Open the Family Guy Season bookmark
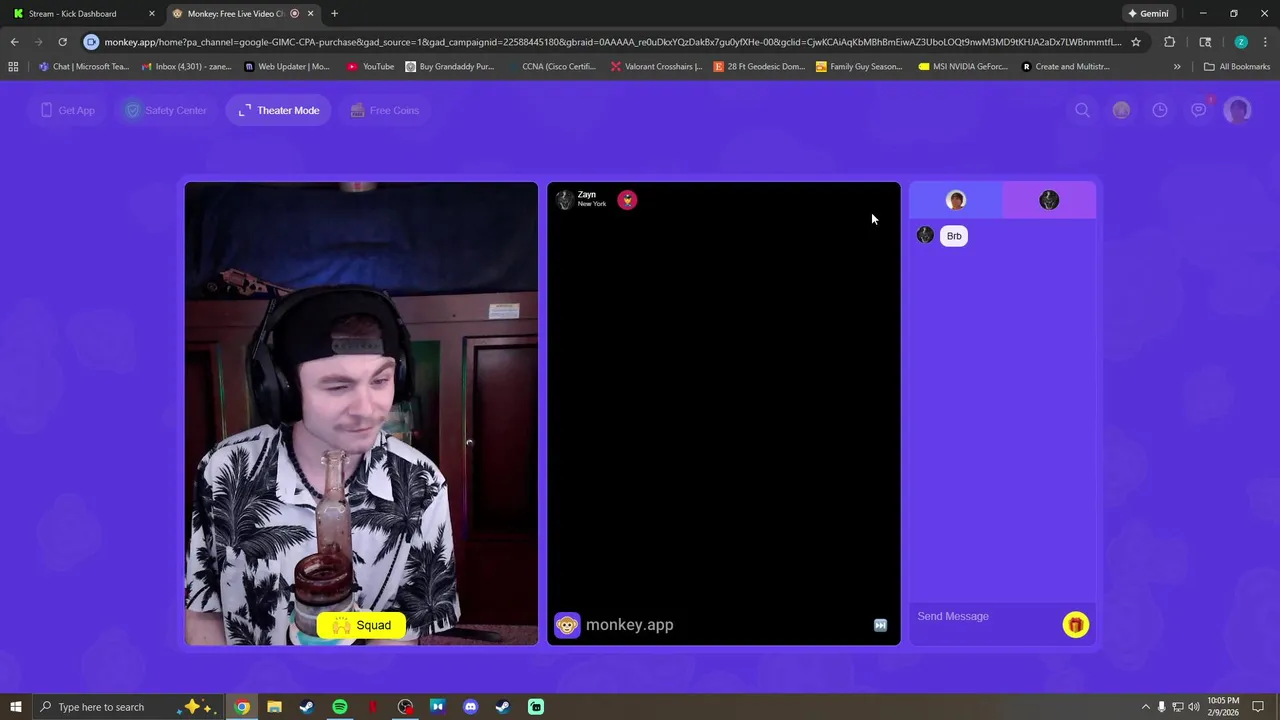The width and height of the screenshot is (1280, 720). pyautogui.click(x=859, y=67)
